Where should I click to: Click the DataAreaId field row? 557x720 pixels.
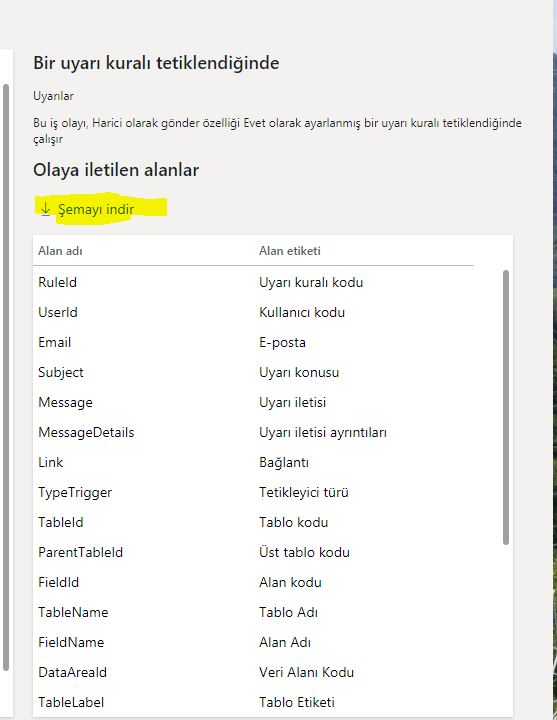tap(253, 672)
